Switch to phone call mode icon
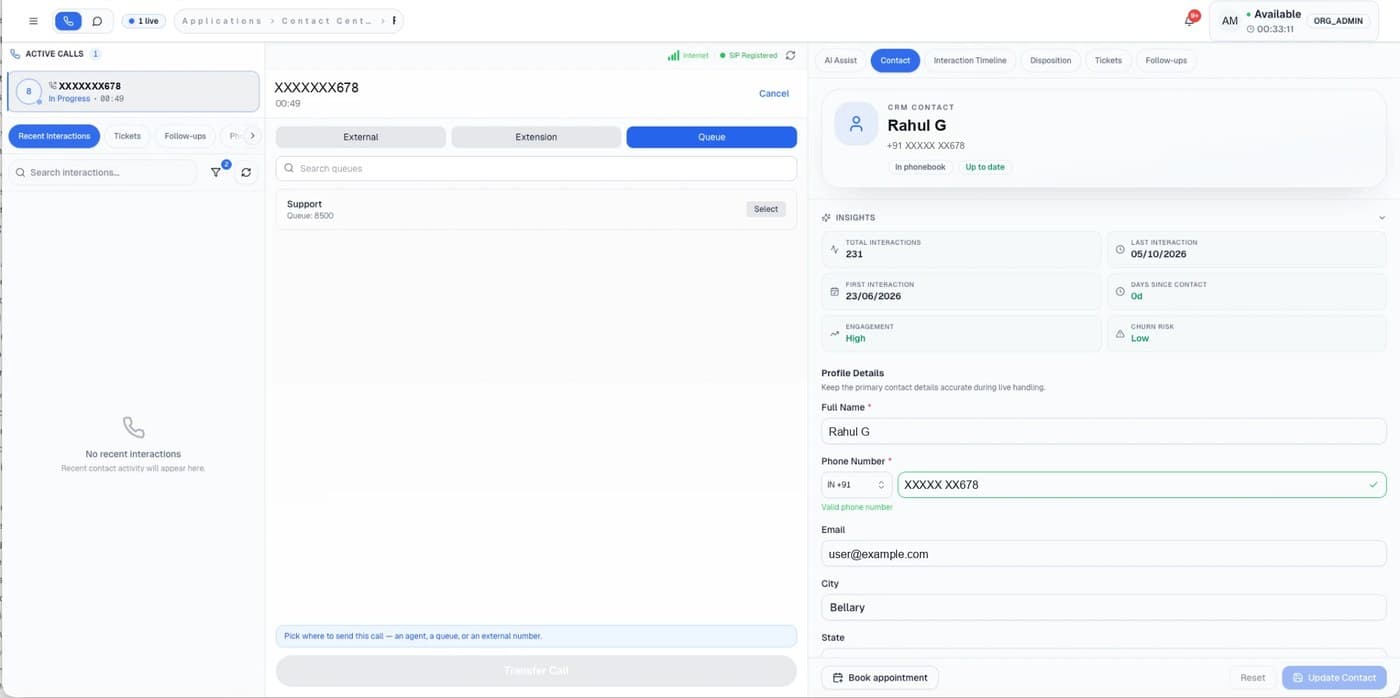Image resolution: width=1400 pixels, height=698 pixels. 68,21
